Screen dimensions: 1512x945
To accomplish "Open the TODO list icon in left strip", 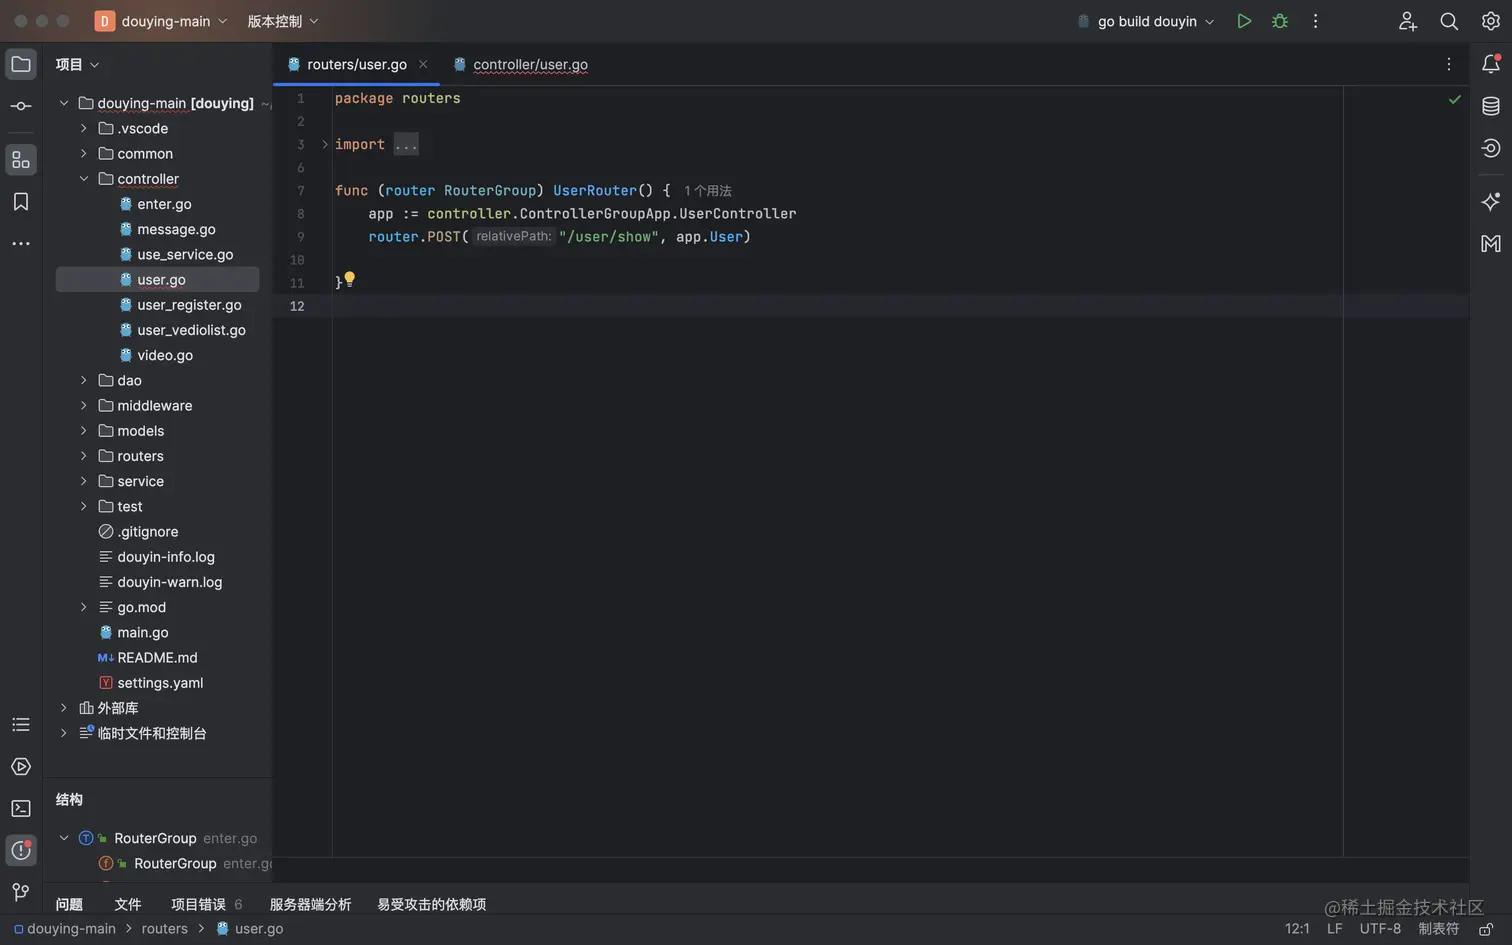I will coord(21,725).
